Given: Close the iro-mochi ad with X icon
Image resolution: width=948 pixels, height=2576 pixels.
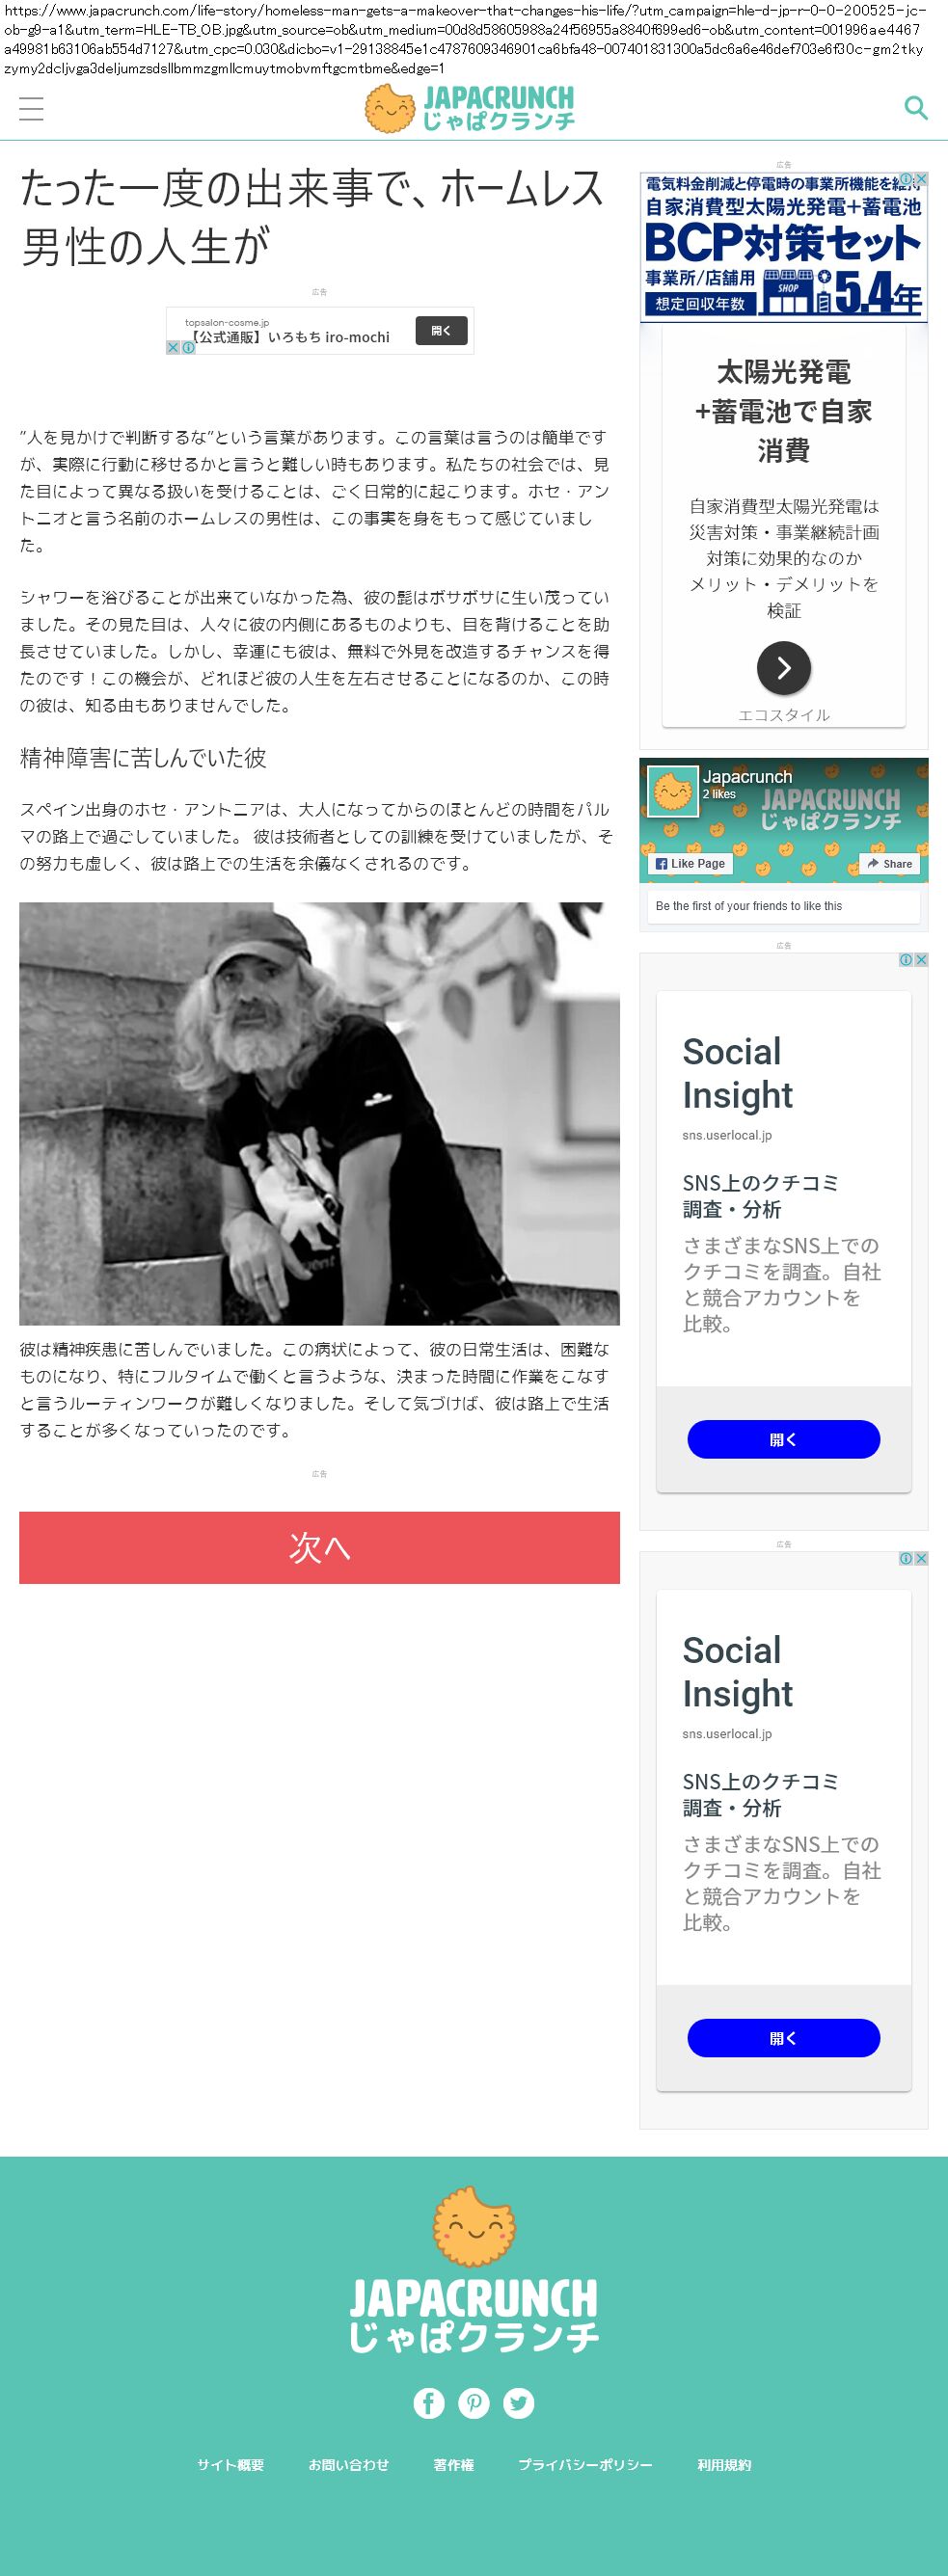Looking at the screenshot, I should pos(173,347).
